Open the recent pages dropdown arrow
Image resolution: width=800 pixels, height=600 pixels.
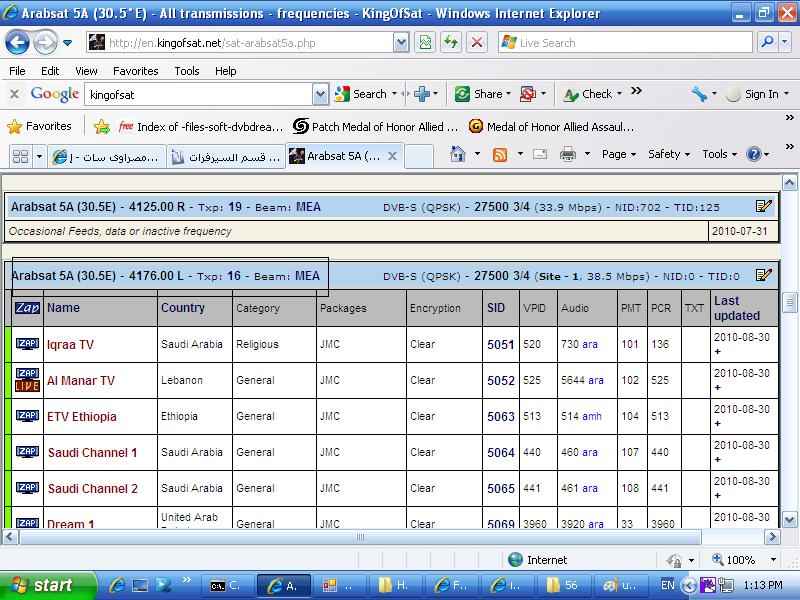click(67, 43)
